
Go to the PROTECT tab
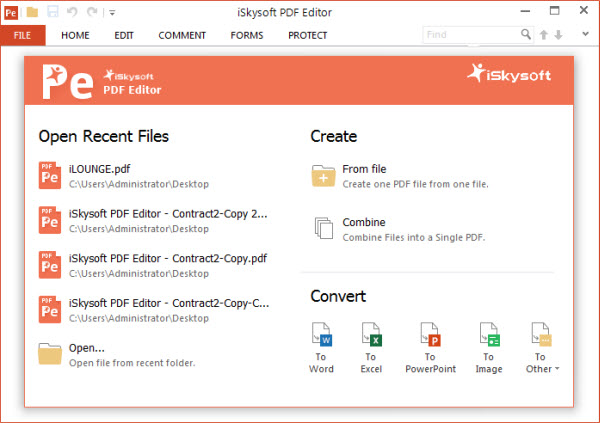[x=308, y=35]
